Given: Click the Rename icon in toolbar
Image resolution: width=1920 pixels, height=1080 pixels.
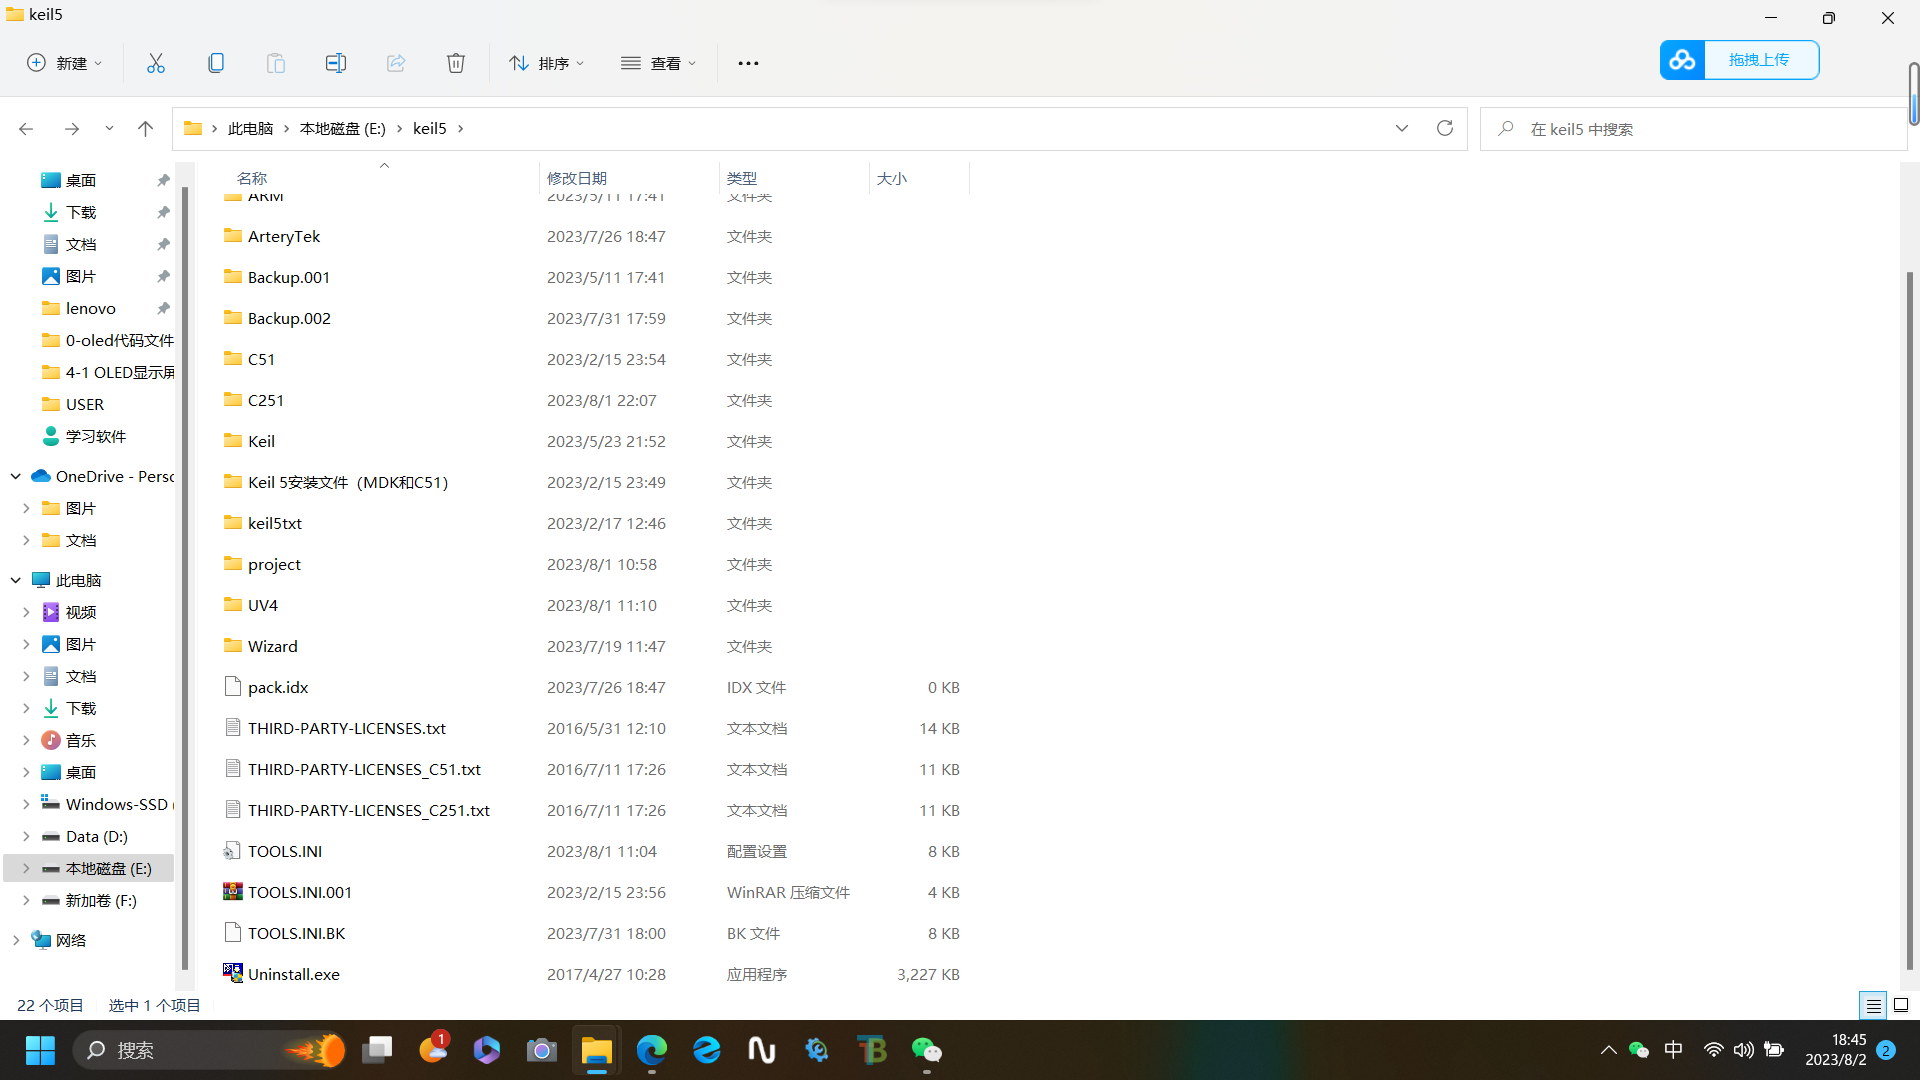Looking at the screenshot, I should click(x=336, y=63).
